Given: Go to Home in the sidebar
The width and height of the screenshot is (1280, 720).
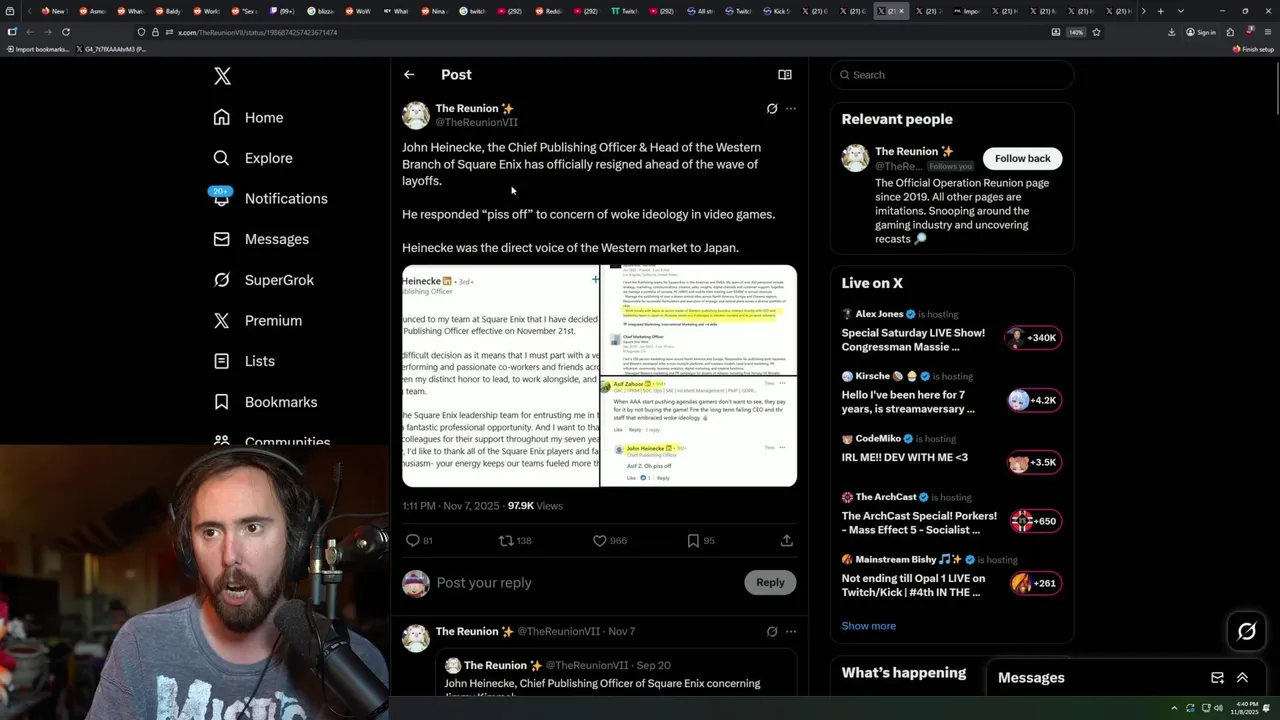Looking at the screenshot, I should click(x=249, y=118).
